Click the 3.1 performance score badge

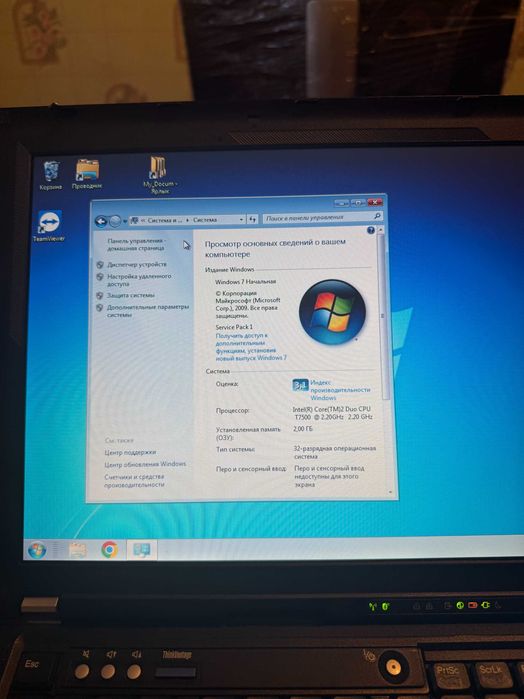tap(300, 385)
